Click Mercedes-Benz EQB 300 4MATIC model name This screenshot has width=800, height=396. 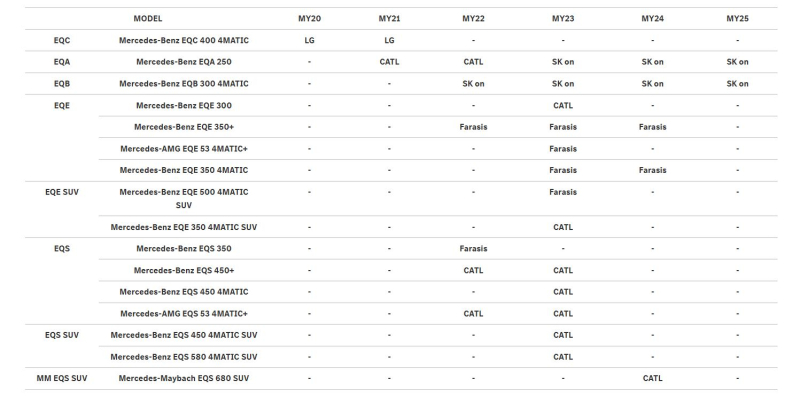tap(184, 84)
